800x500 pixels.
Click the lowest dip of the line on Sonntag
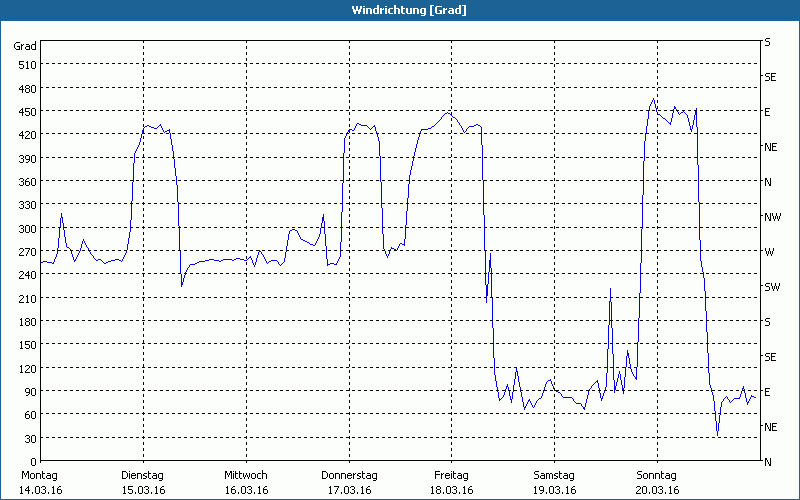(717, 435)
